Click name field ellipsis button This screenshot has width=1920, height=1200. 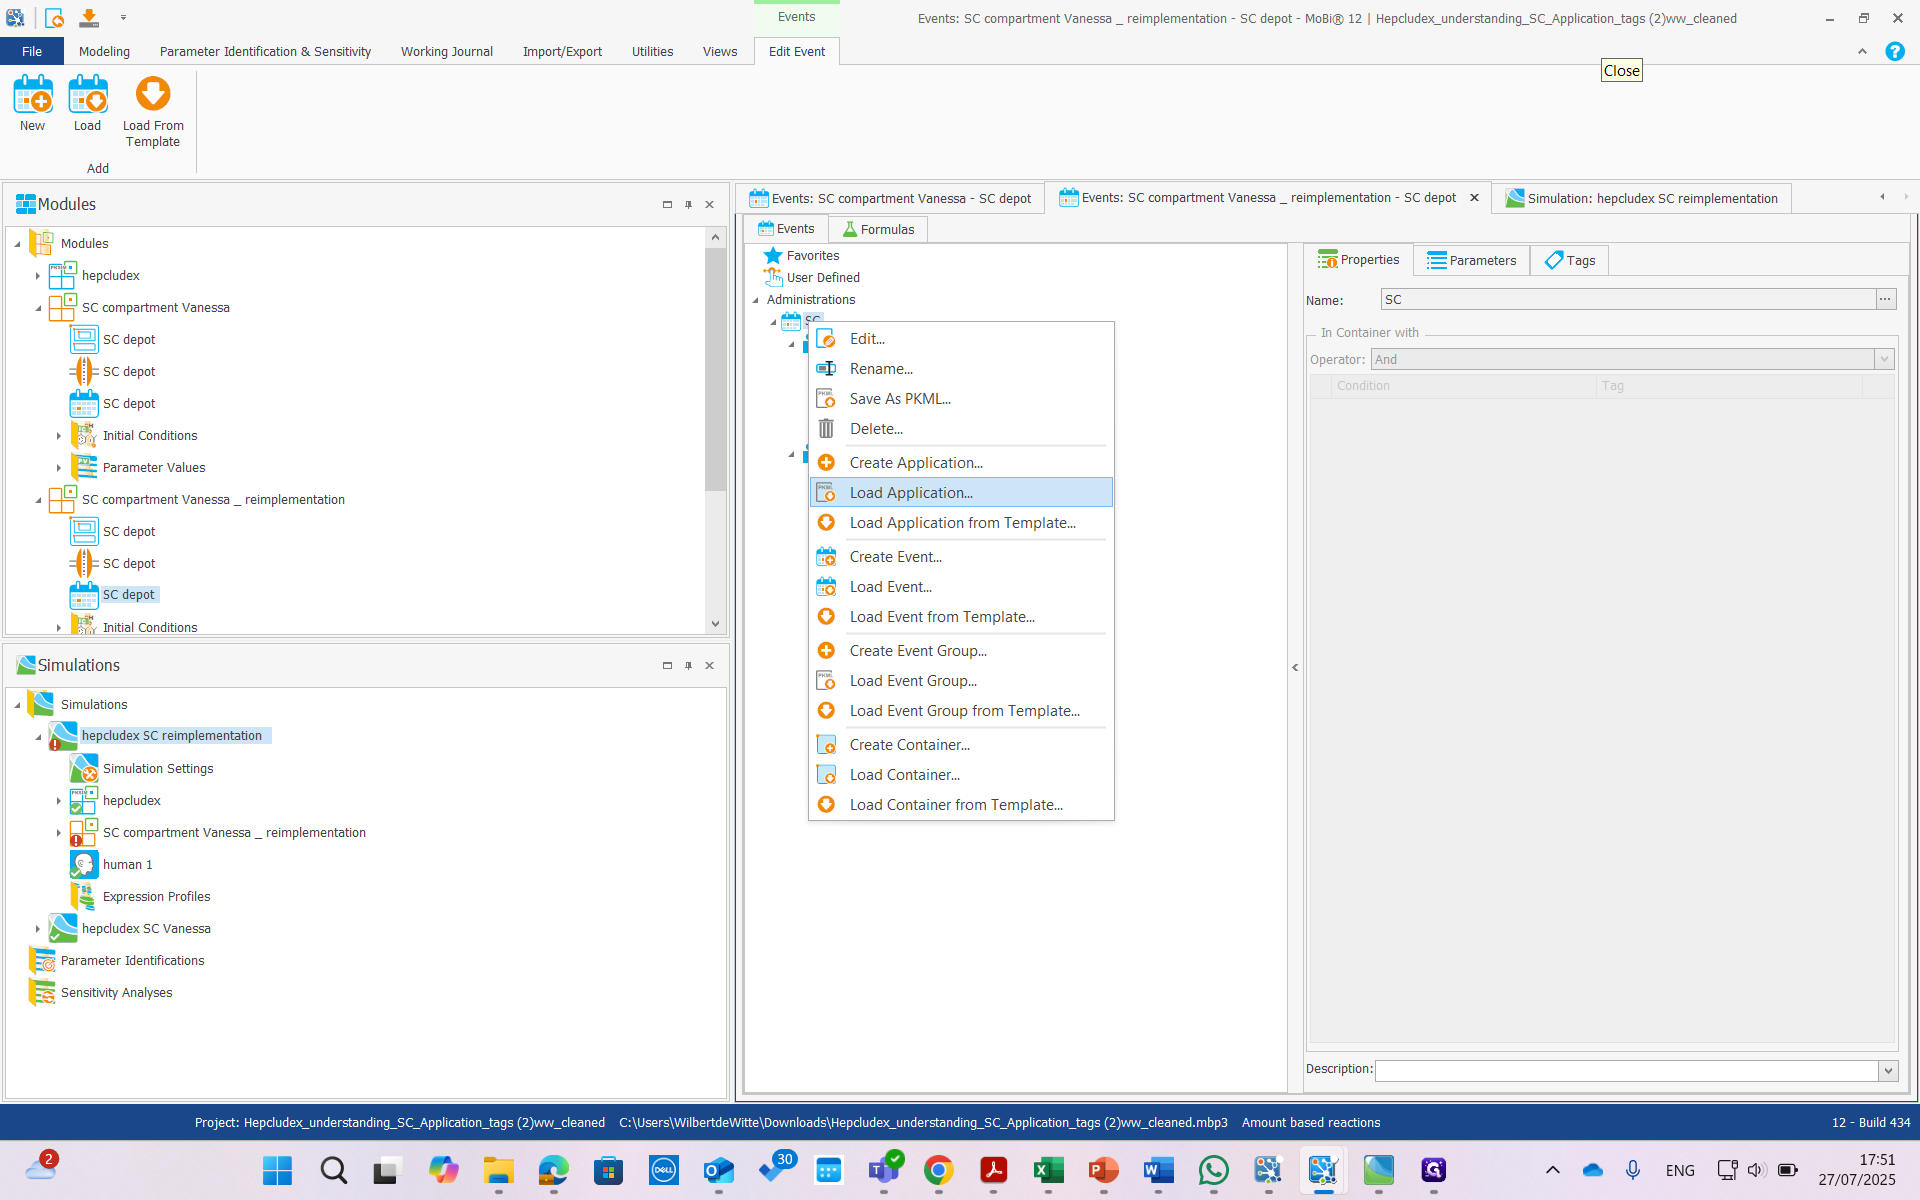[1885, 299]
